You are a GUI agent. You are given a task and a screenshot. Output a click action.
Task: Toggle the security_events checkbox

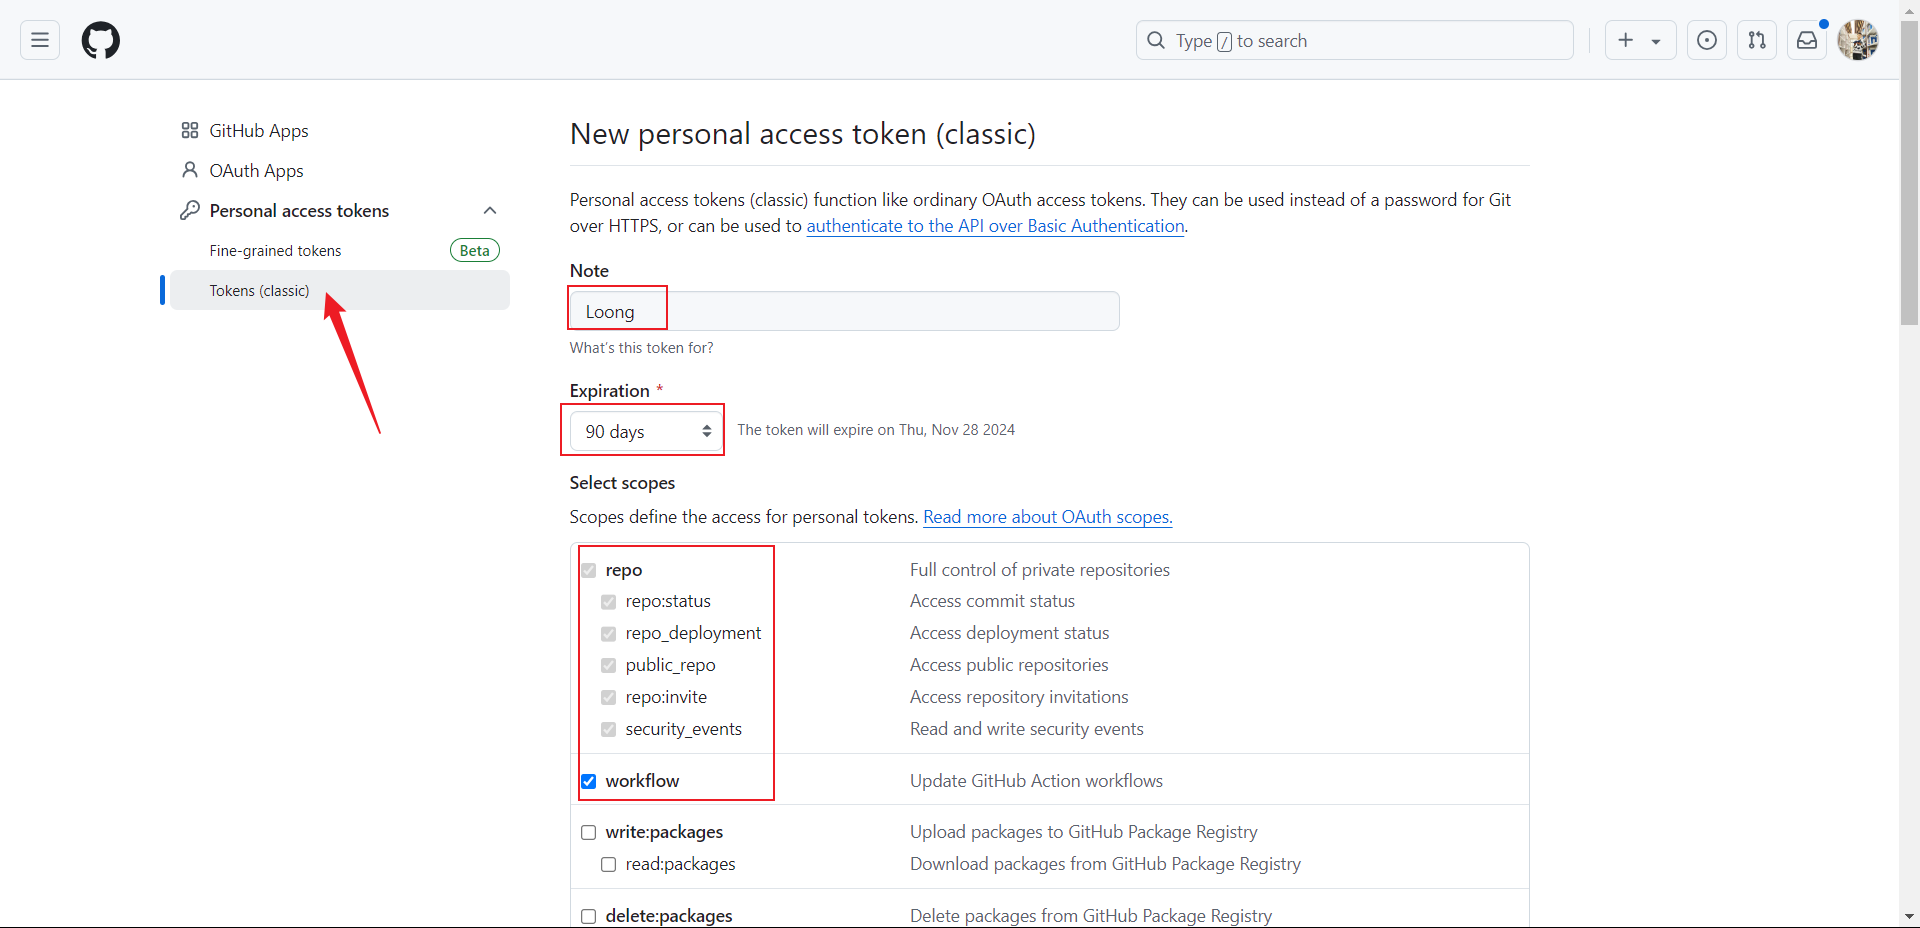609,730
